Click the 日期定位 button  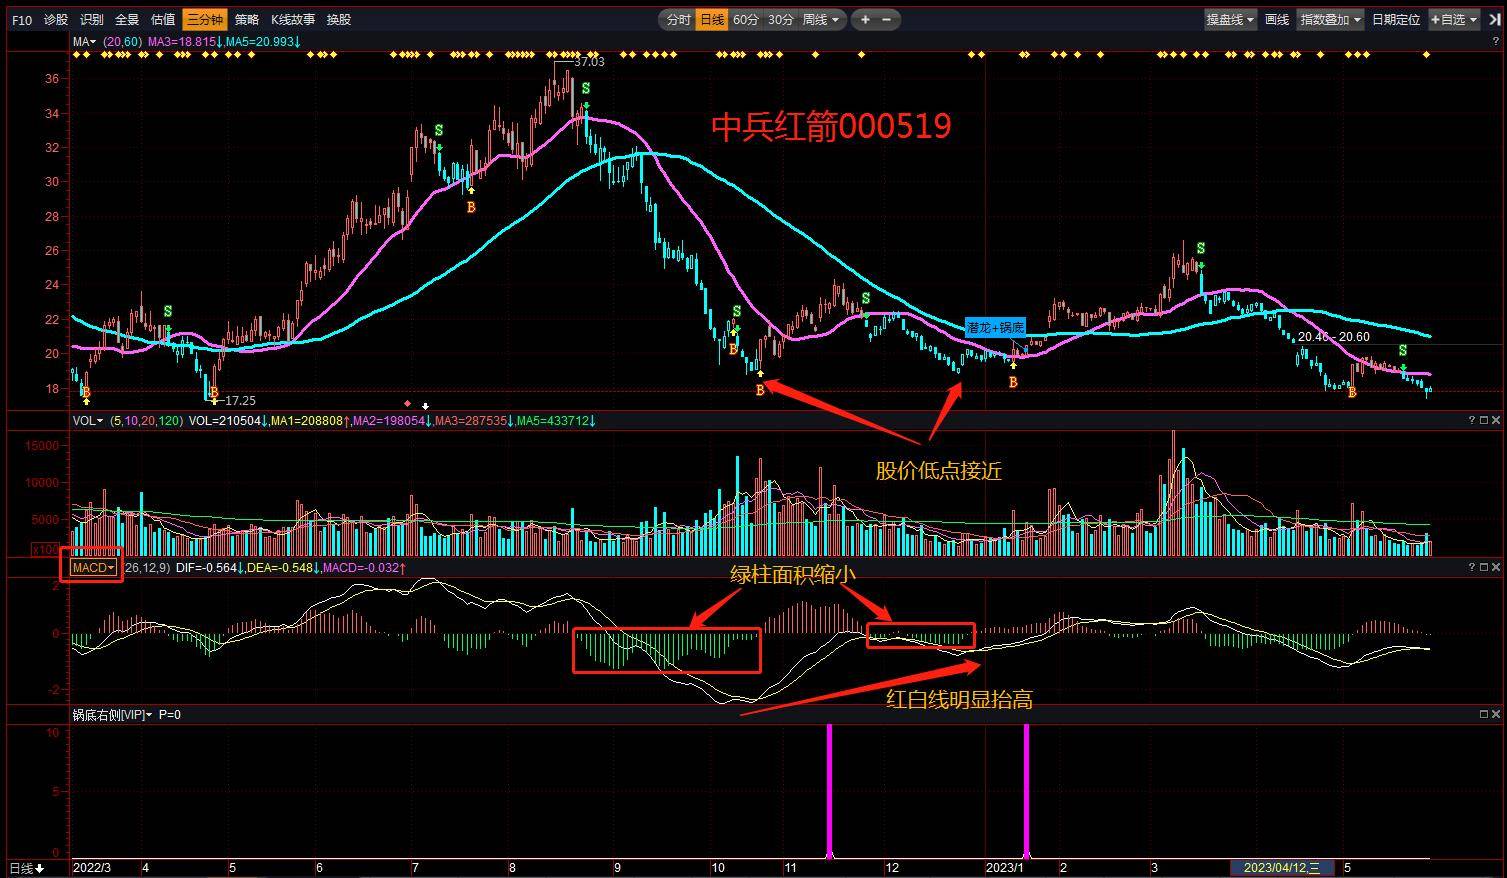[x=1396, y=19]
